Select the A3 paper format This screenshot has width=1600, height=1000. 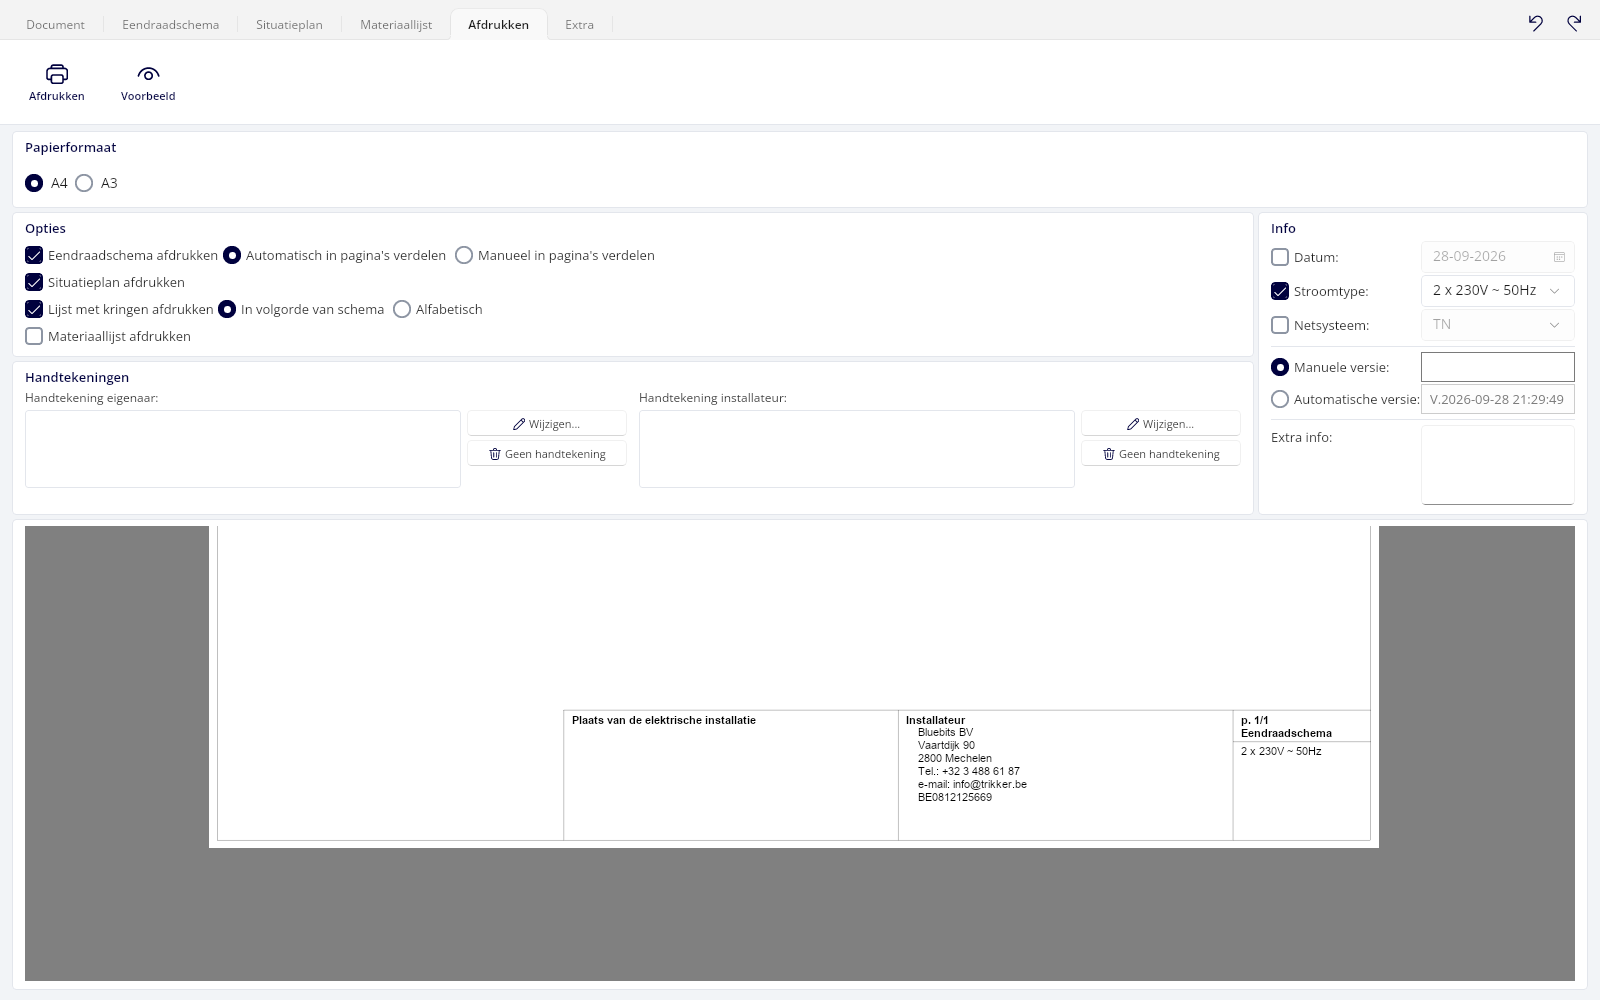(x=84, y=183)
